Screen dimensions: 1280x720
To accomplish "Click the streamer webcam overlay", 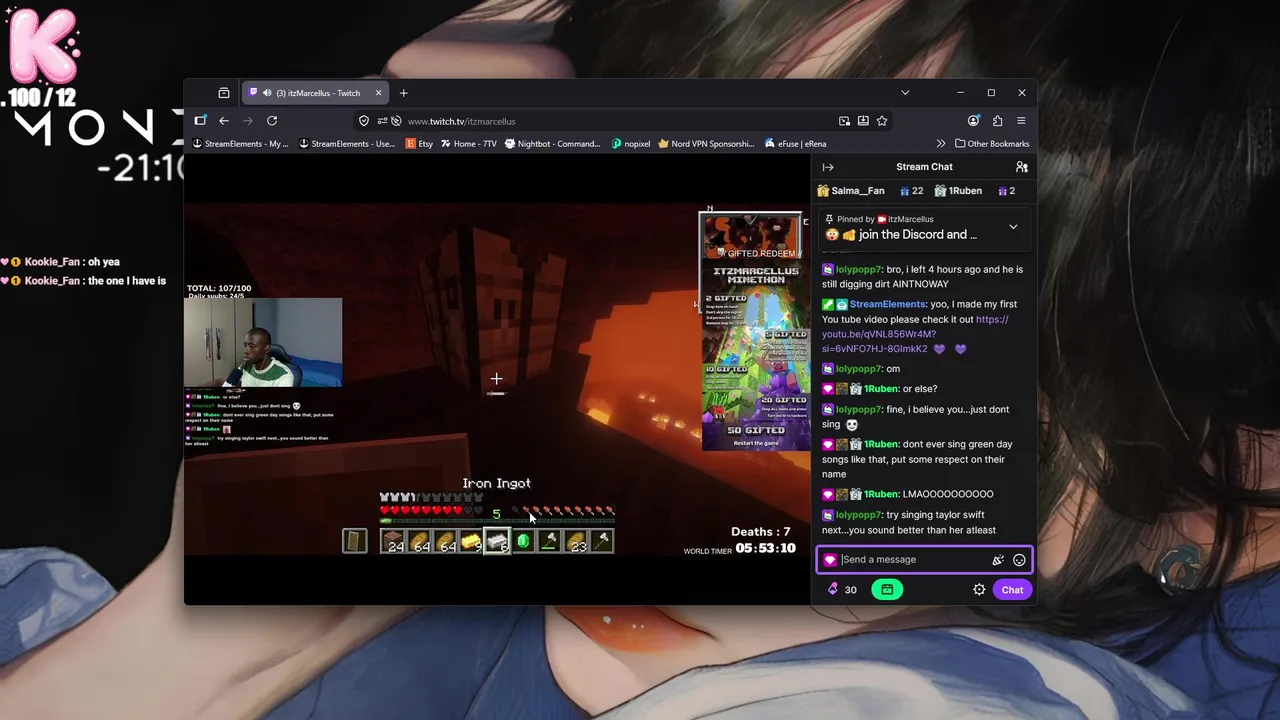I will [x=263, y=342].
